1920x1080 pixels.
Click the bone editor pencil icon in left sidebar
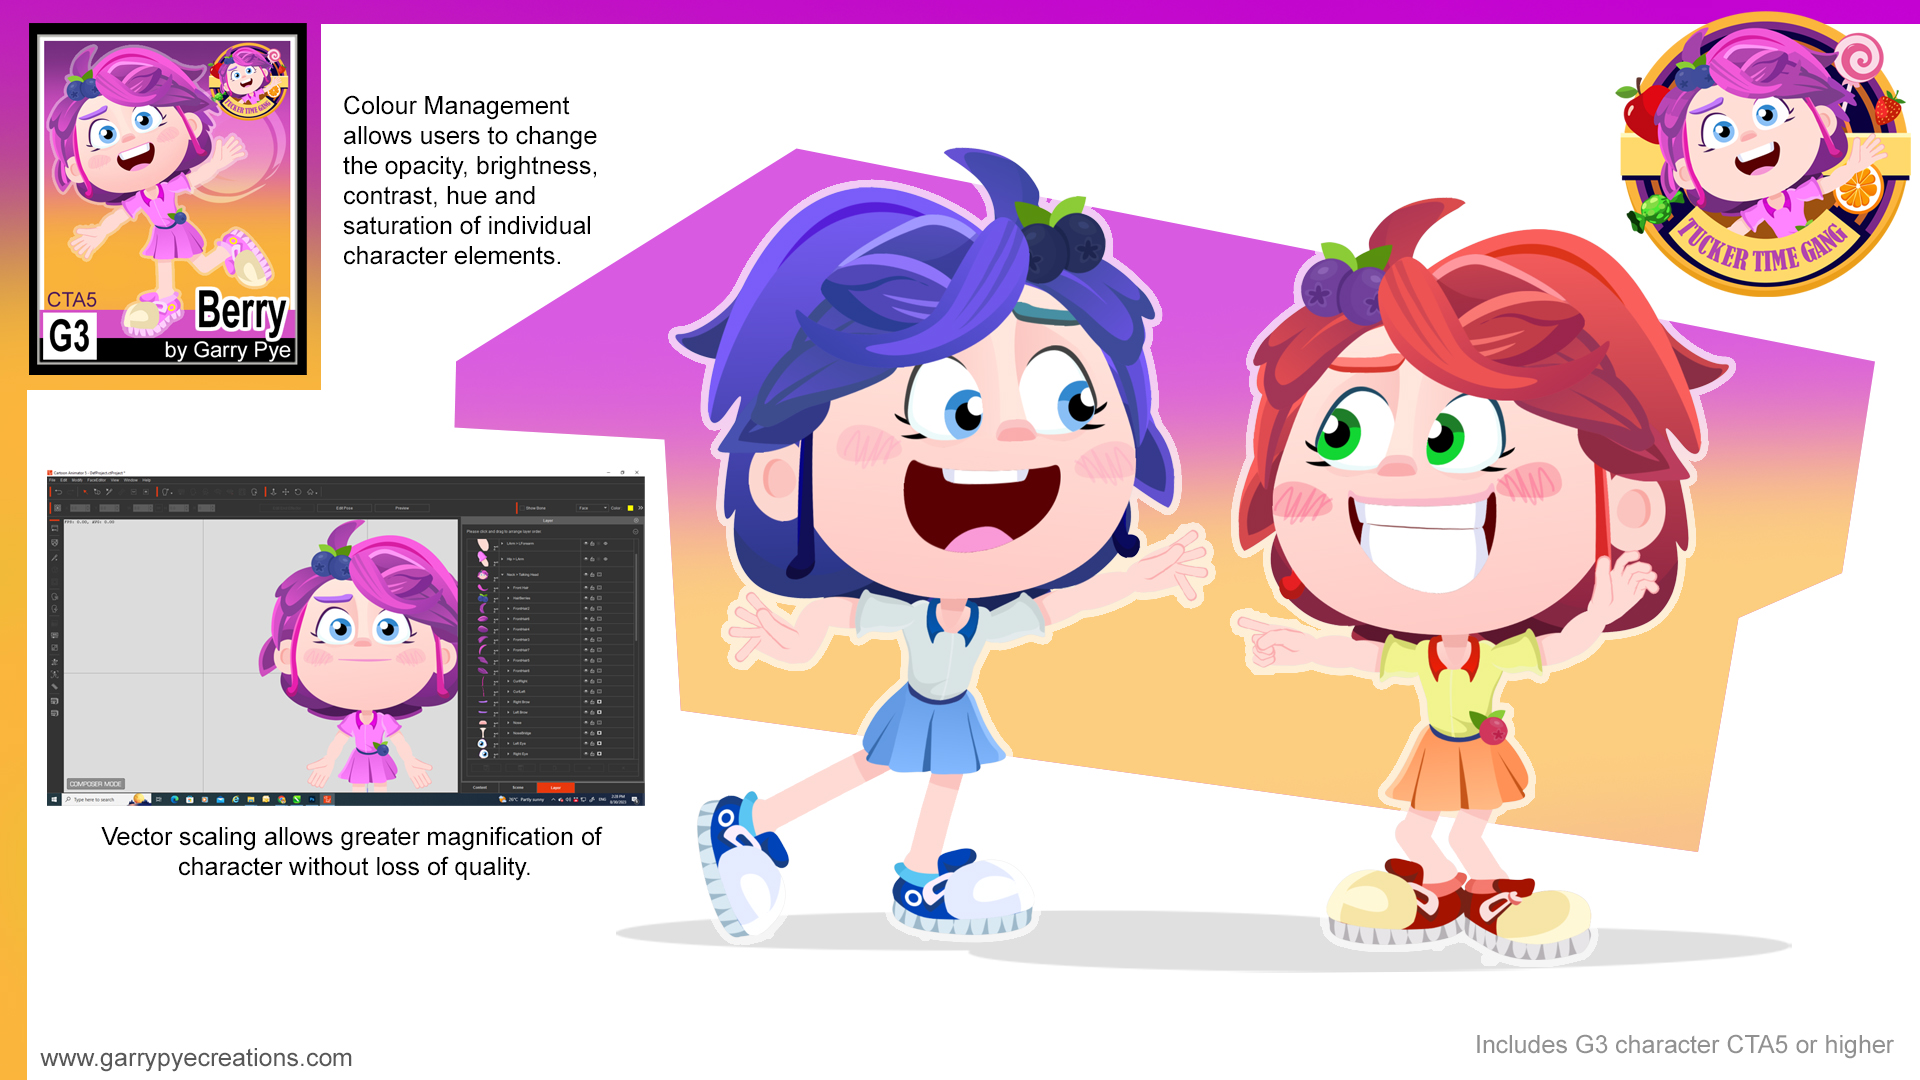54,558
